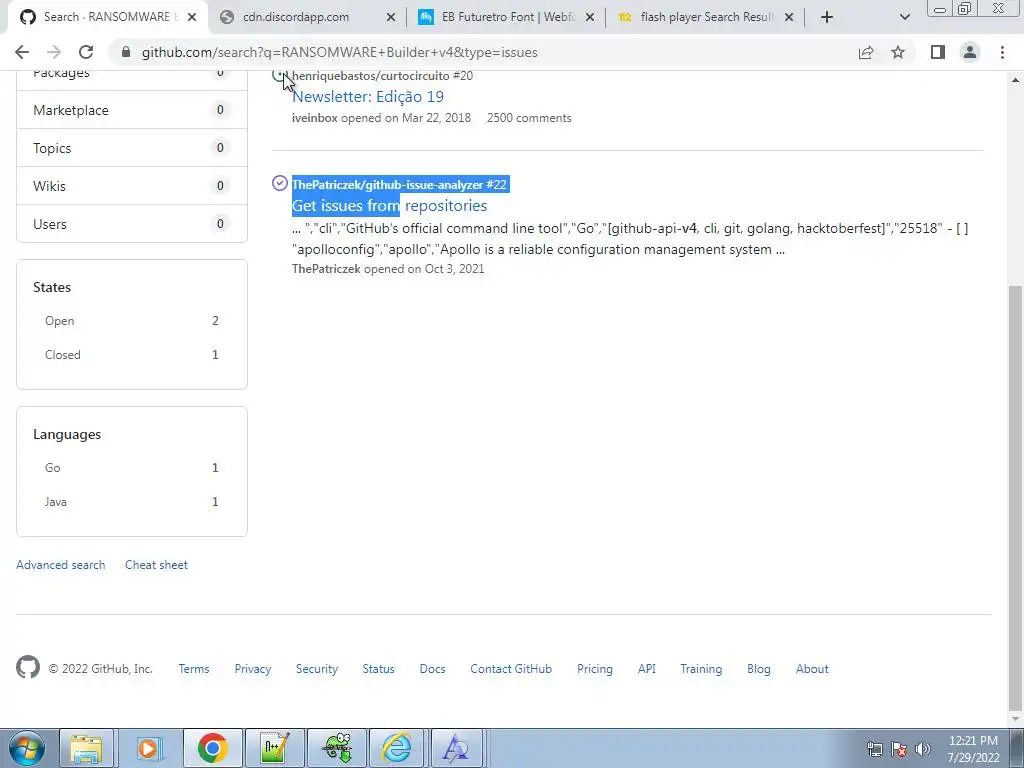Open the Cheat sheet link
1024x768 pixels.
156,565
